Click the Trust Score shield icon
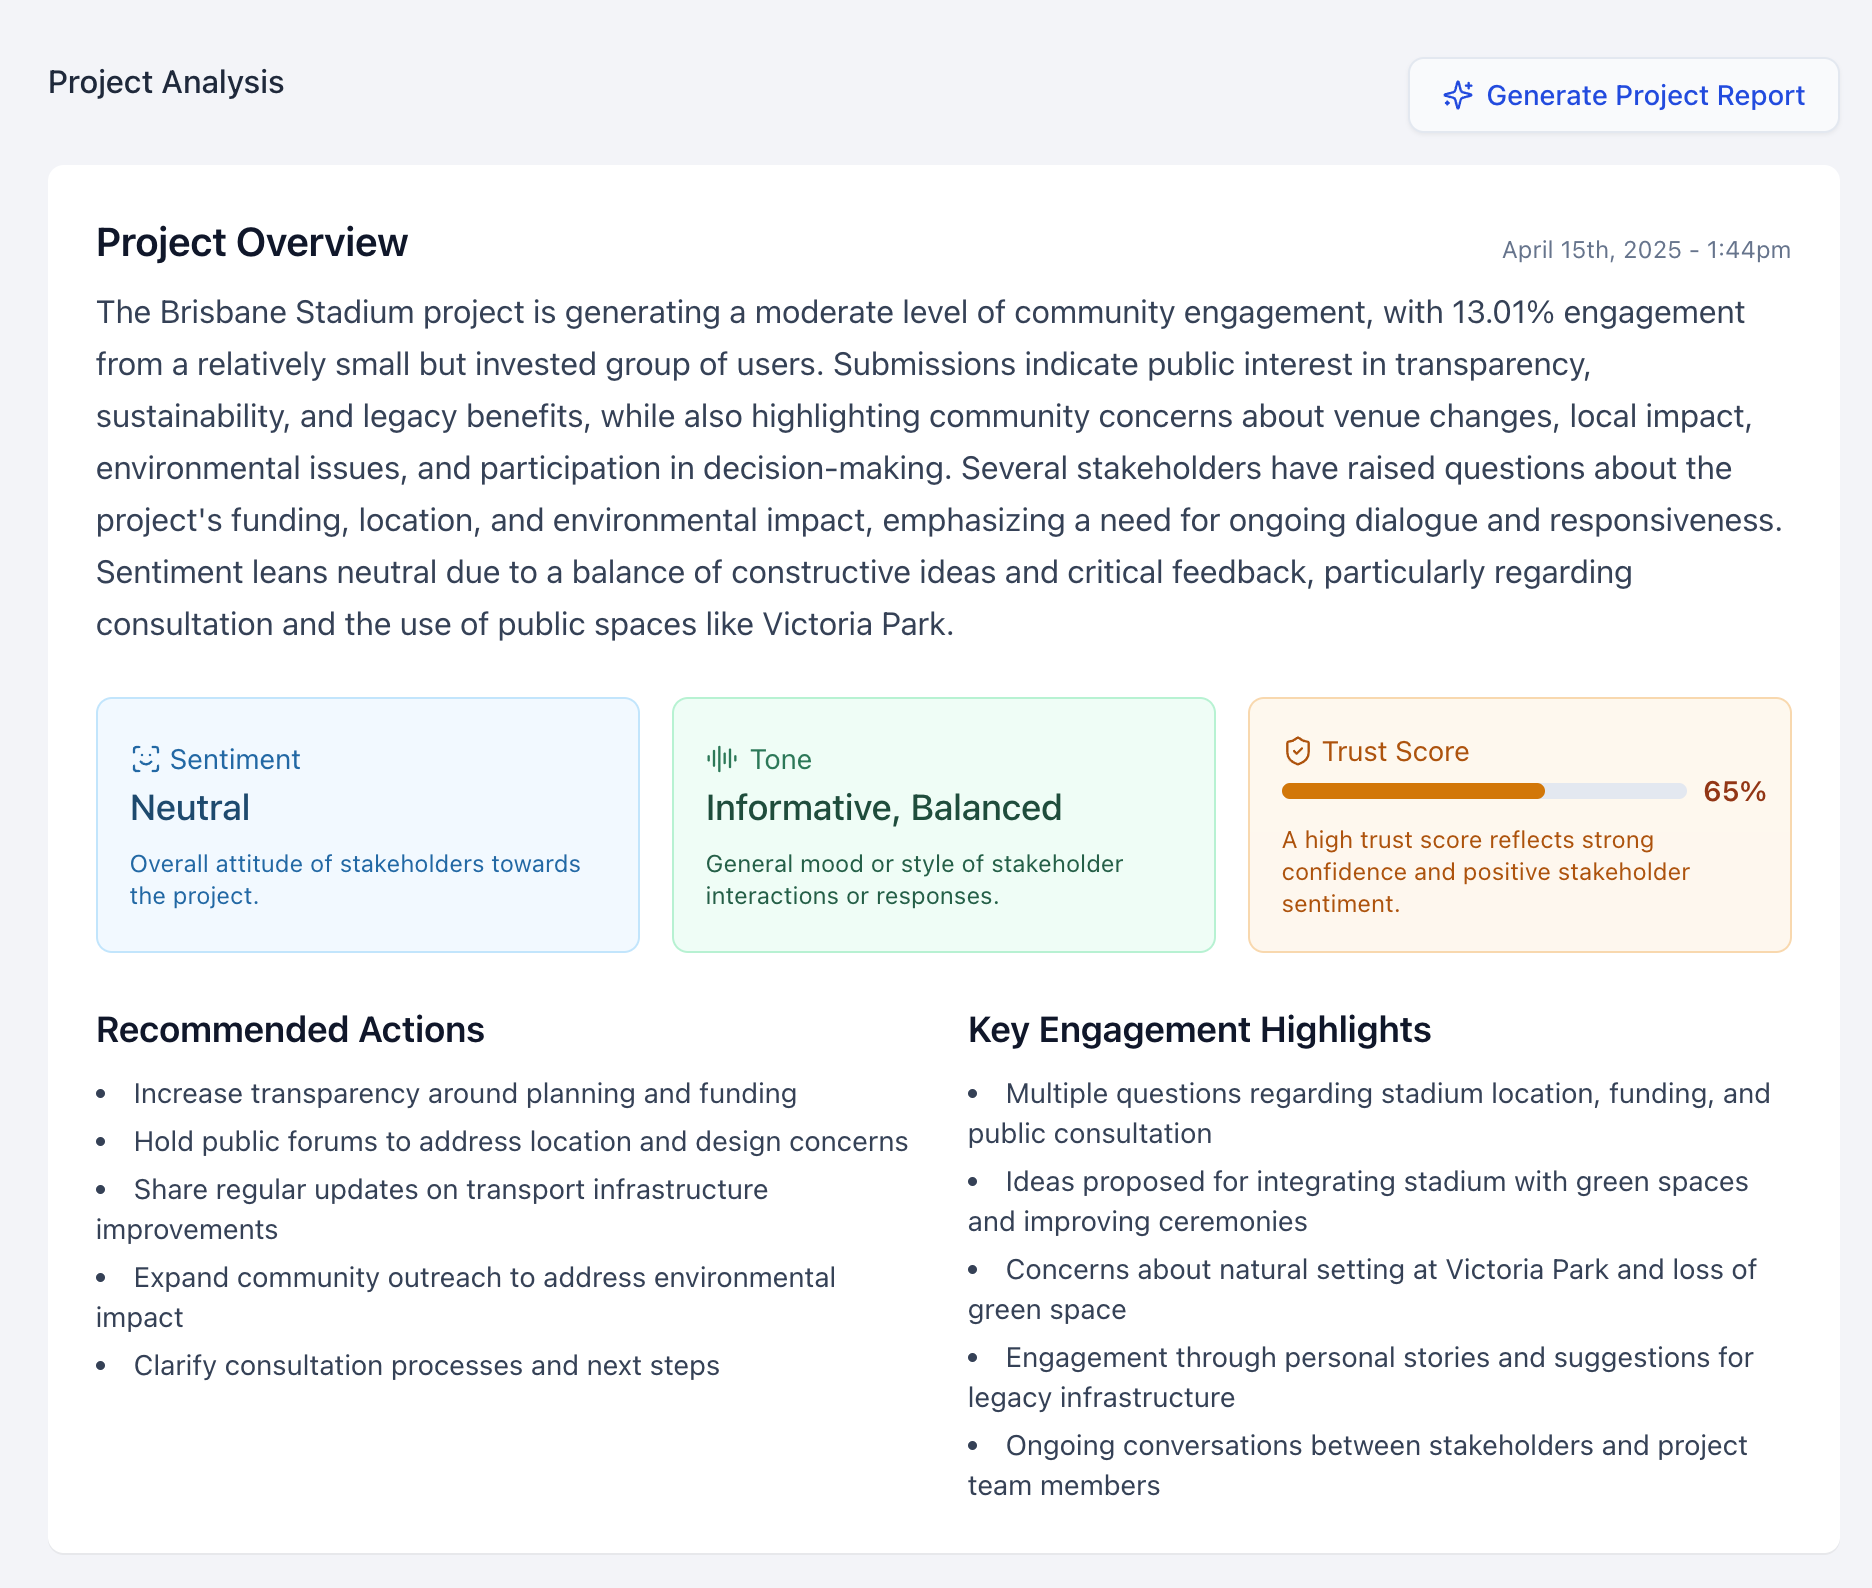1872x1588 pixels. point(1297,751)
